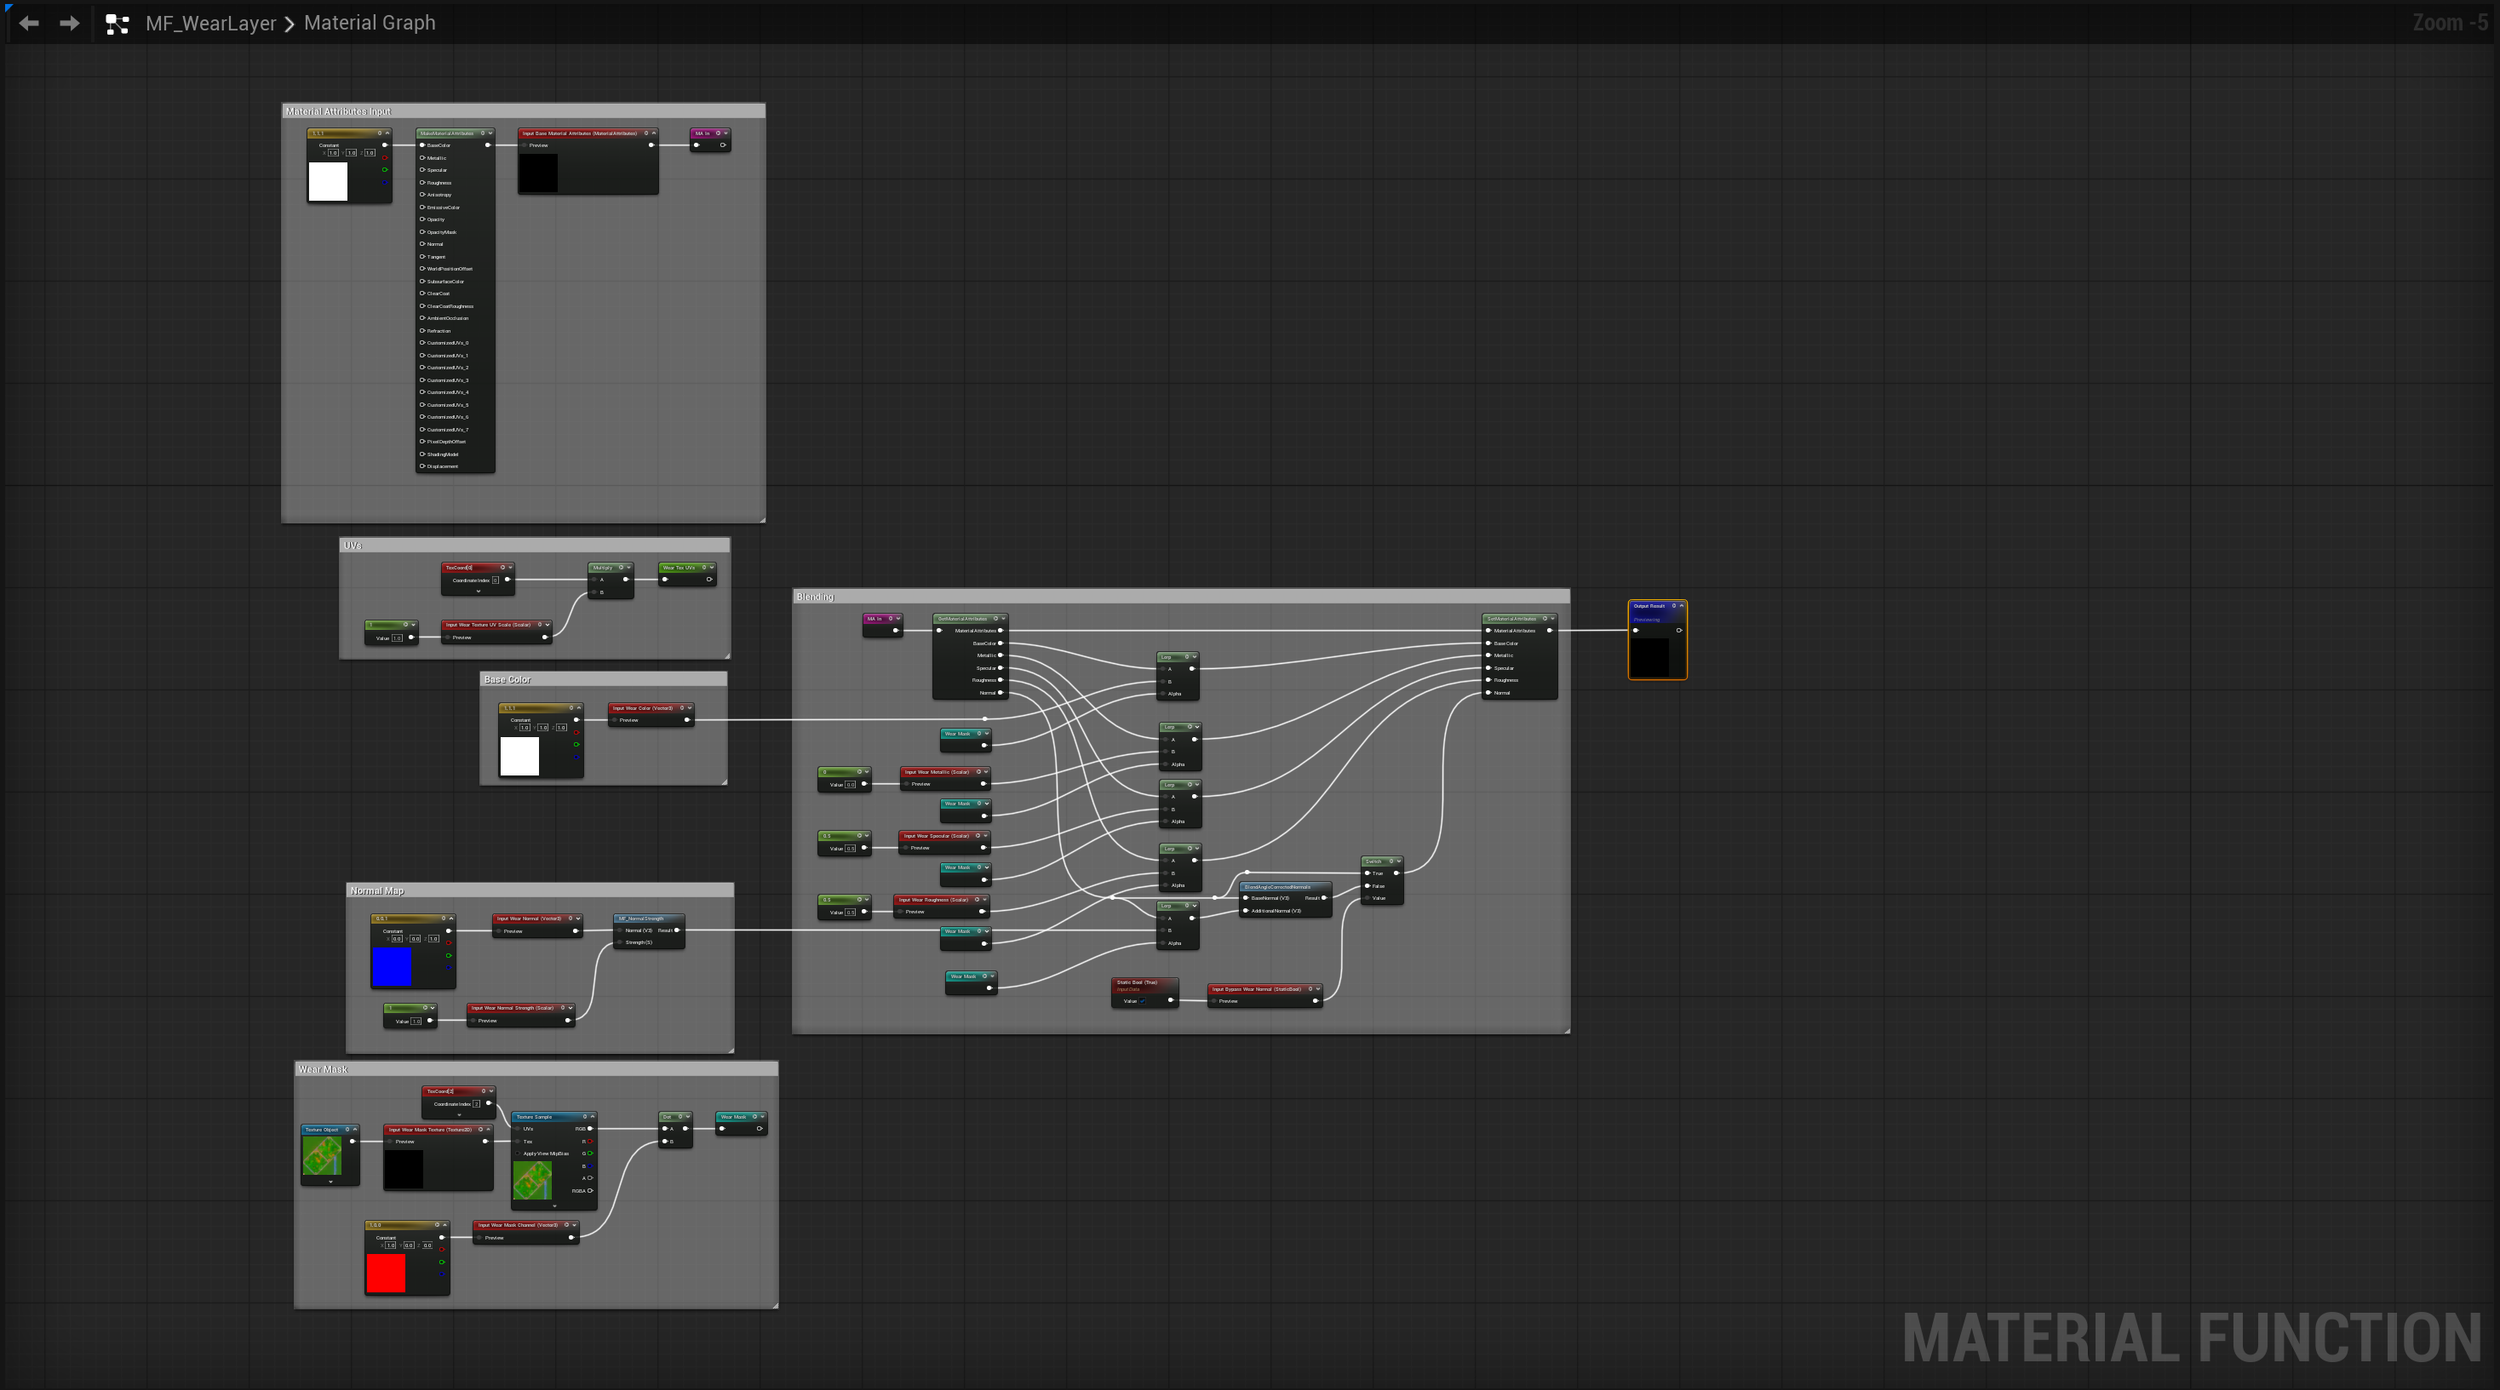Click the red color swatch in Wear Mask
The width and height of the screenshot is (2500, 1390).
point(385,1272)
